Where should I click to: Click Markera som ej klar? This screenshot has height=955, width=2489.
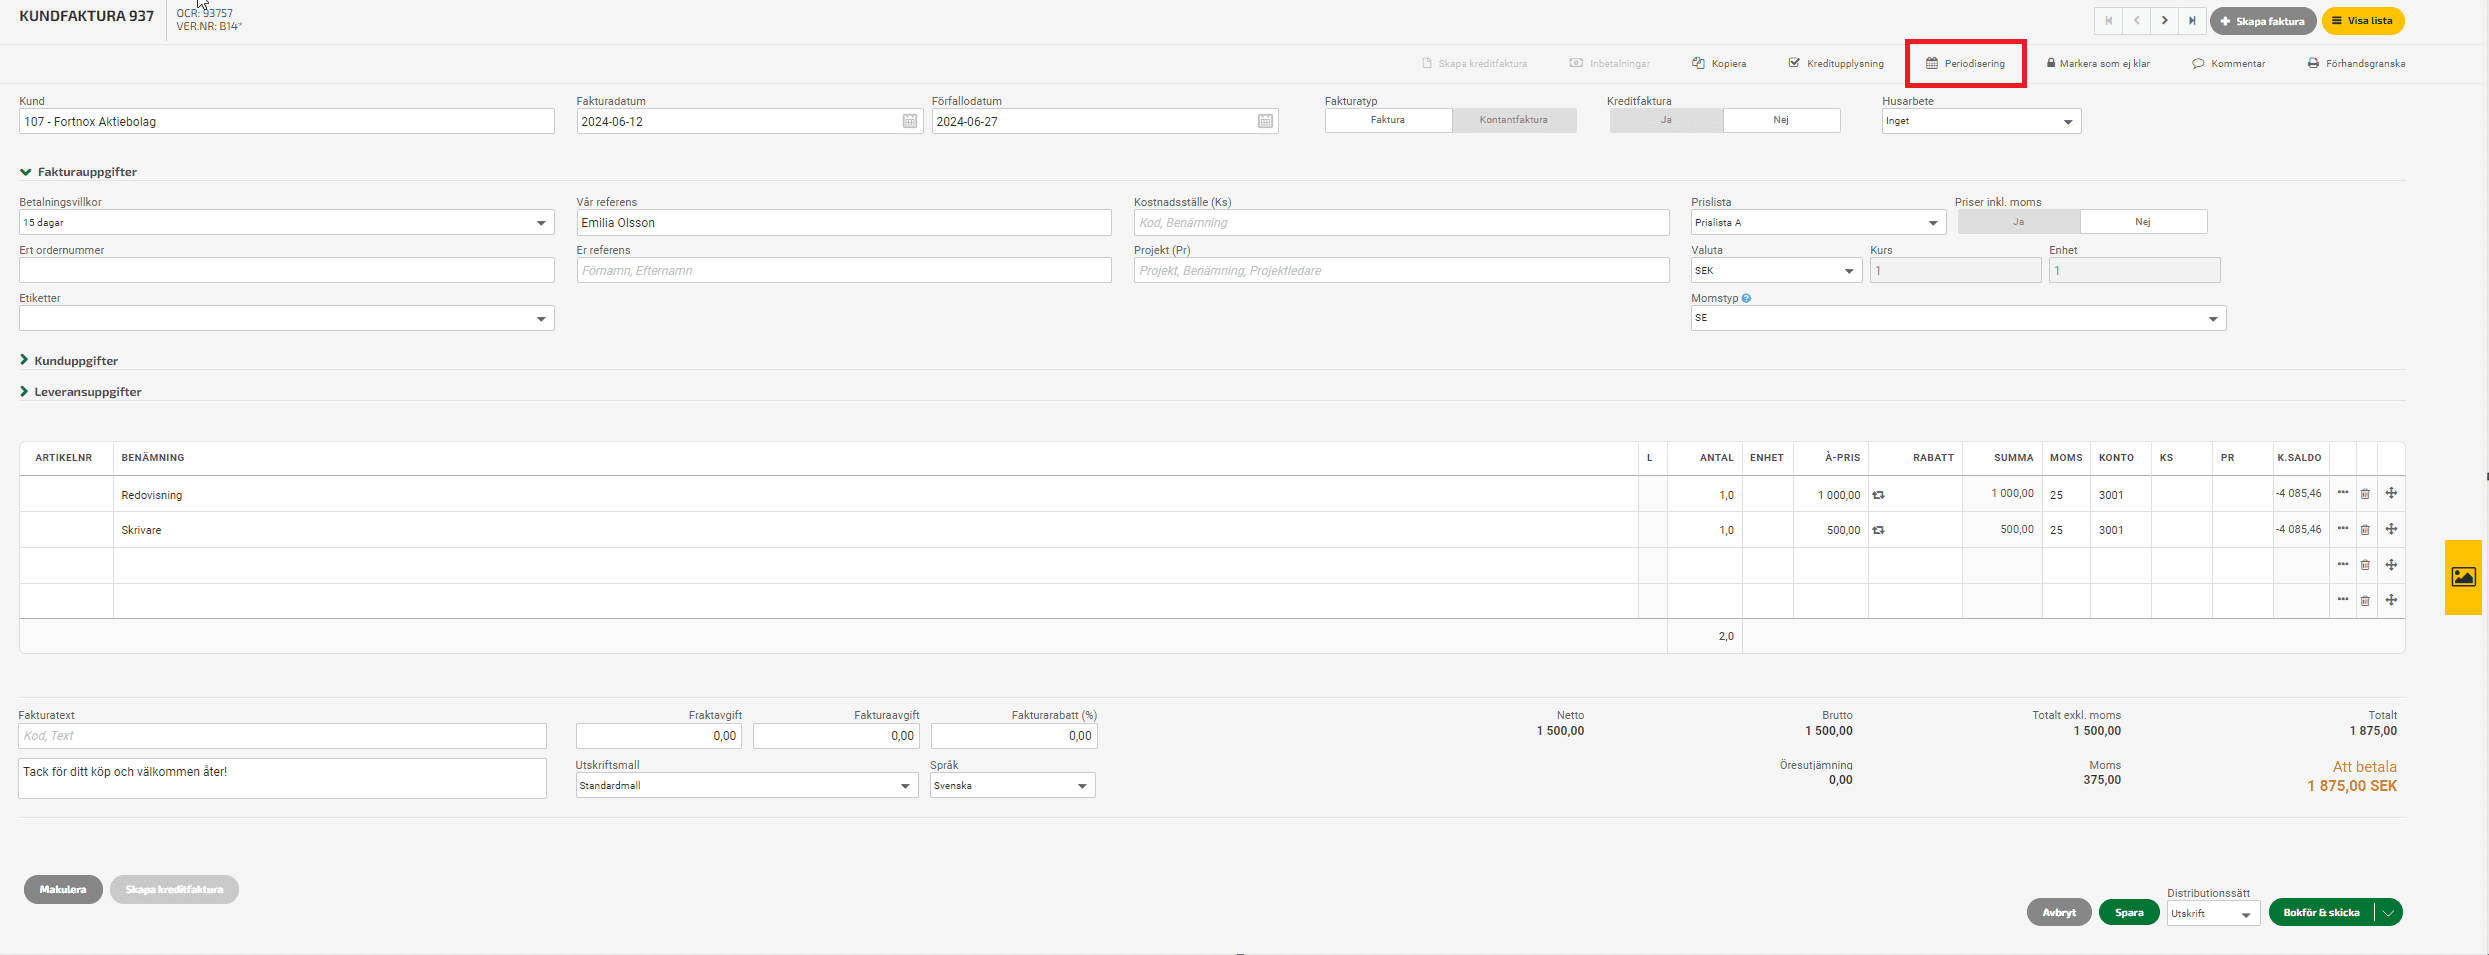[x=2098, y=63]
